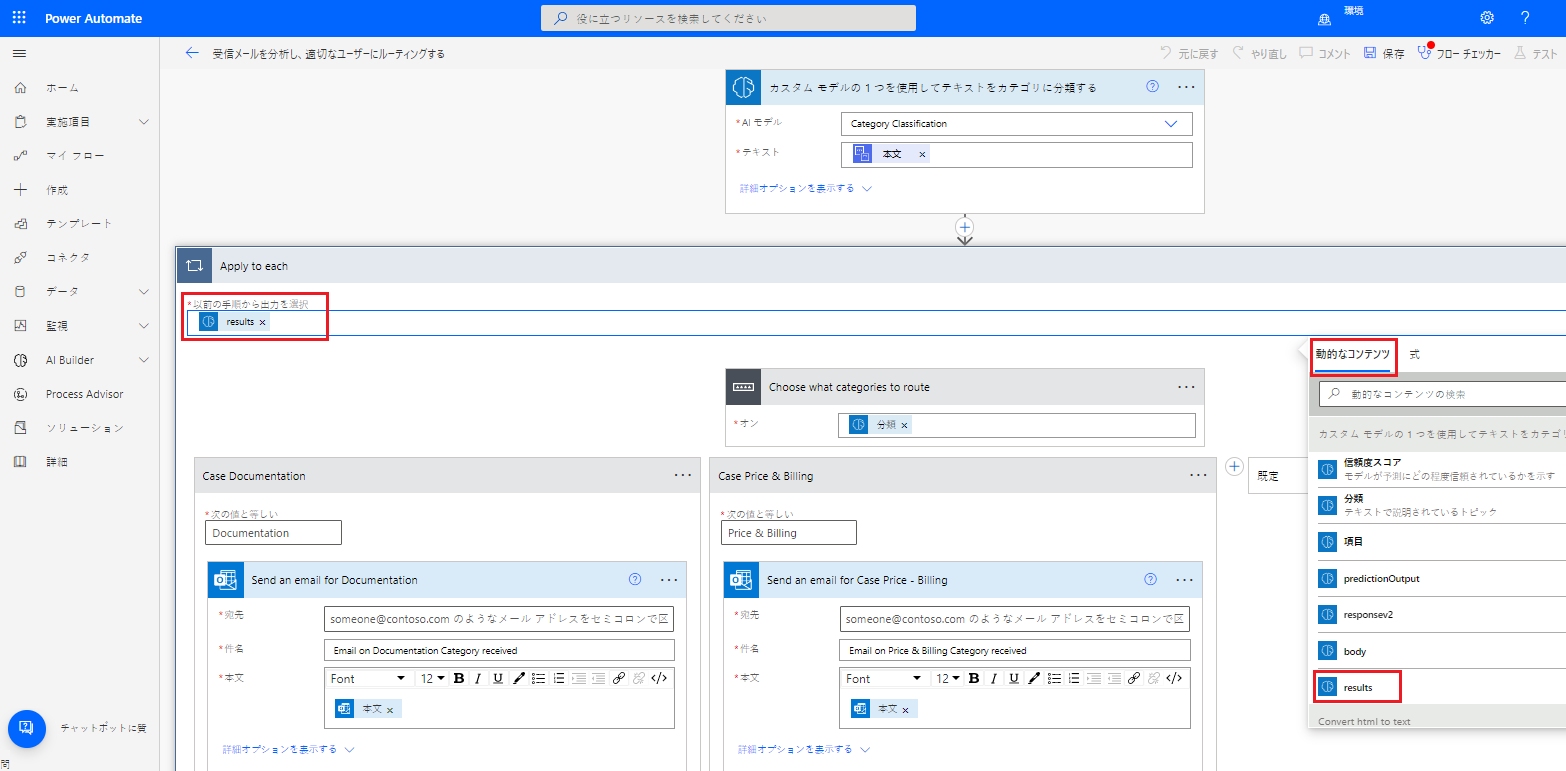The image size is (1566, 771).
Task: Open the font color picker in the Price - Billing email
Action: coord(1035,679)
